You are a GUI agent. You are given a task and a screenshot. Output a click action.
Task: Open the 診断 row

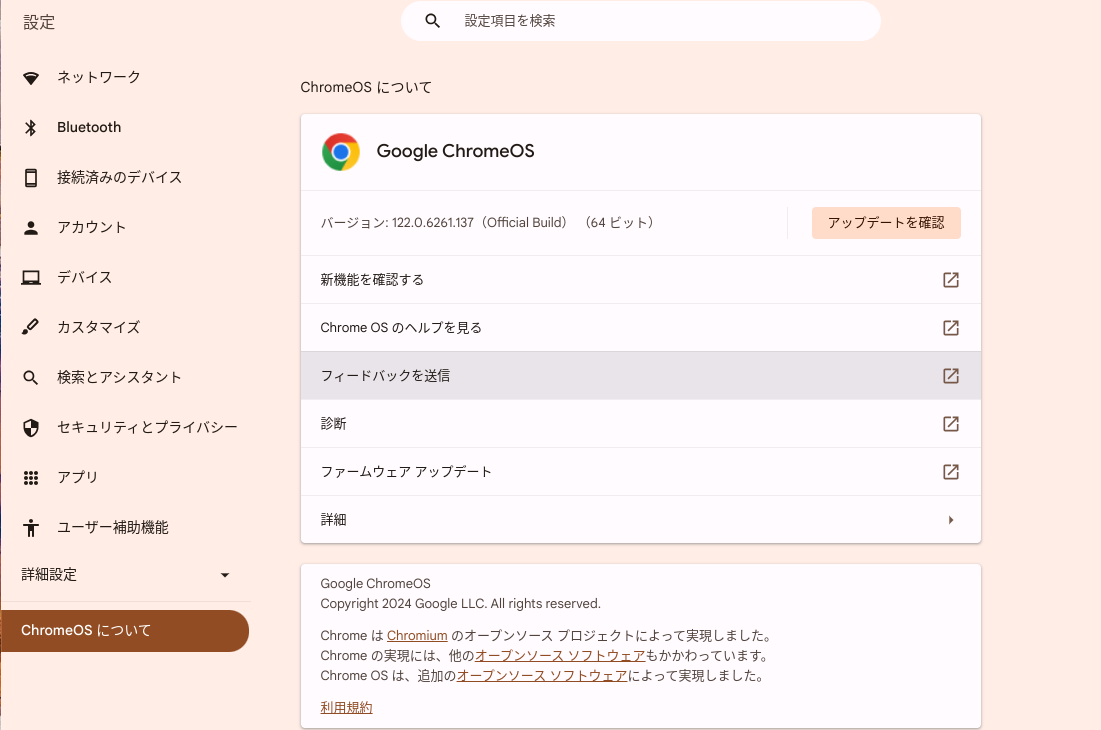[640, 424]
